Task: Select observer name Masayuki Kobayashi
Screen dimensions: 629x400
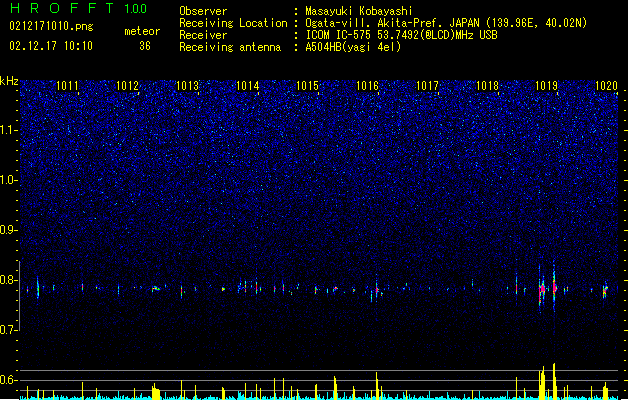Action: tap(359, 11)
